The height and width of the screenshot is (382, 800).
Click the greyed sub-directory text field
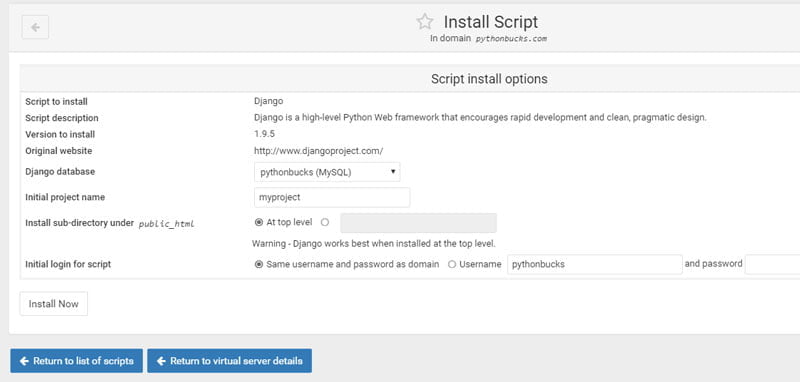click(x=418, y=223)
